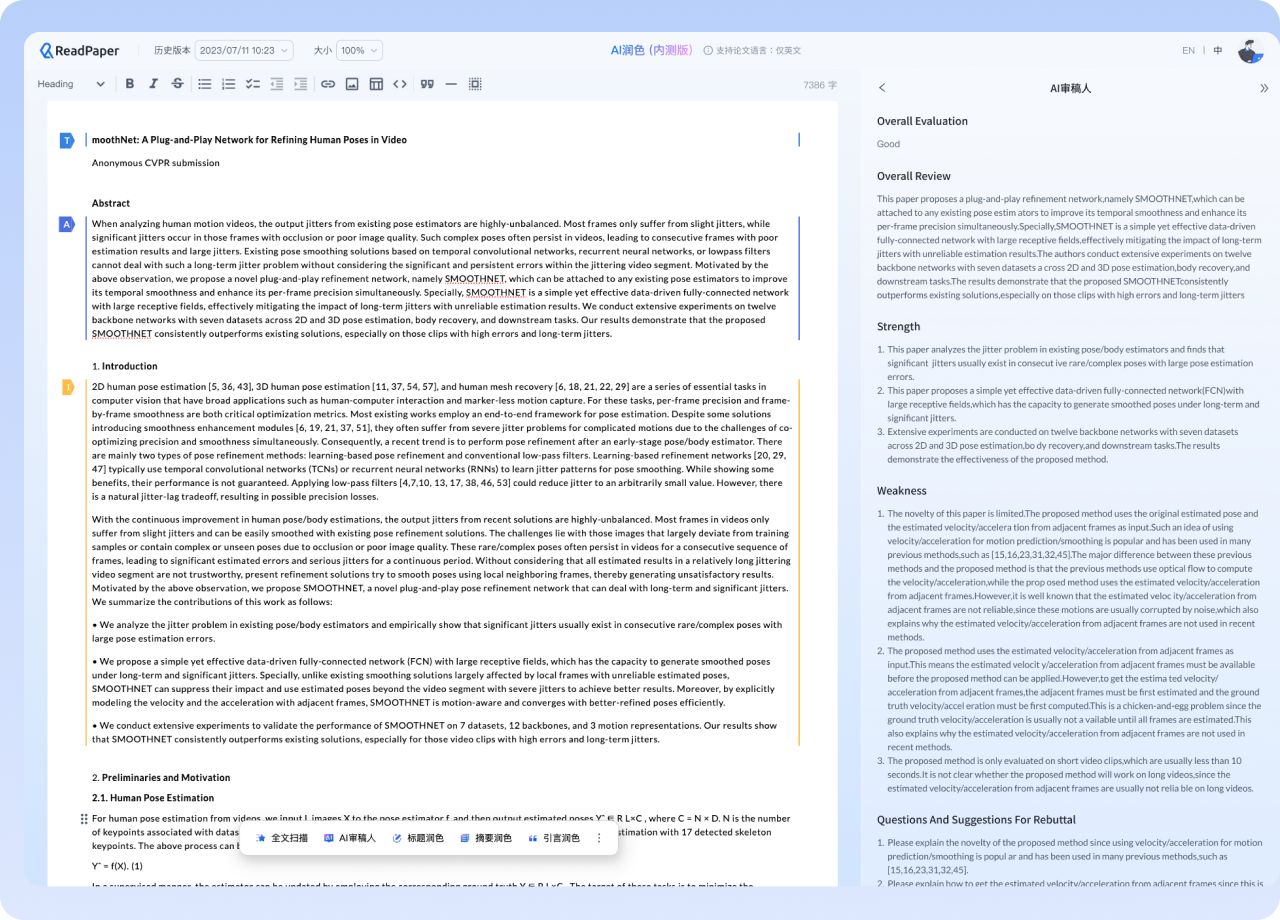Toggle the checklist (to-do list) format
The image size is (1280, 920).
(253, 84)
